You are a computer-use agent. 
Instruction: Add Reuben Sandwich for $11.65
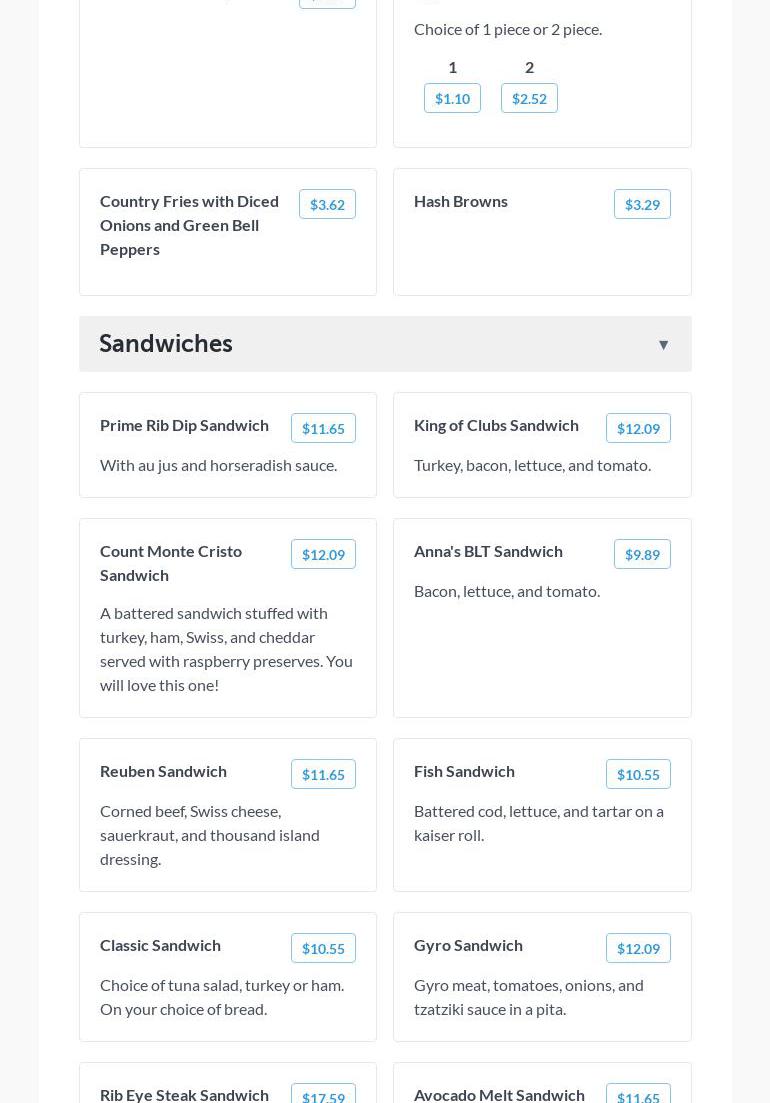323,774
